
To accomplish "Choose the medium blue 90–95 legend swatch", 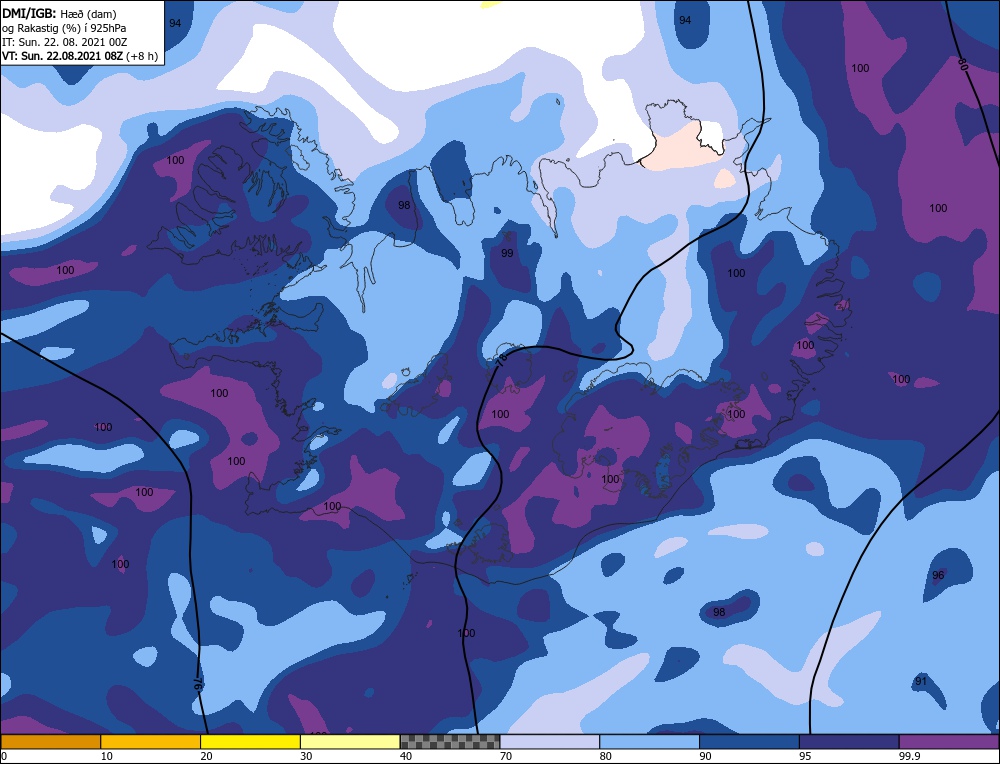I will click(x=749, y=741).
